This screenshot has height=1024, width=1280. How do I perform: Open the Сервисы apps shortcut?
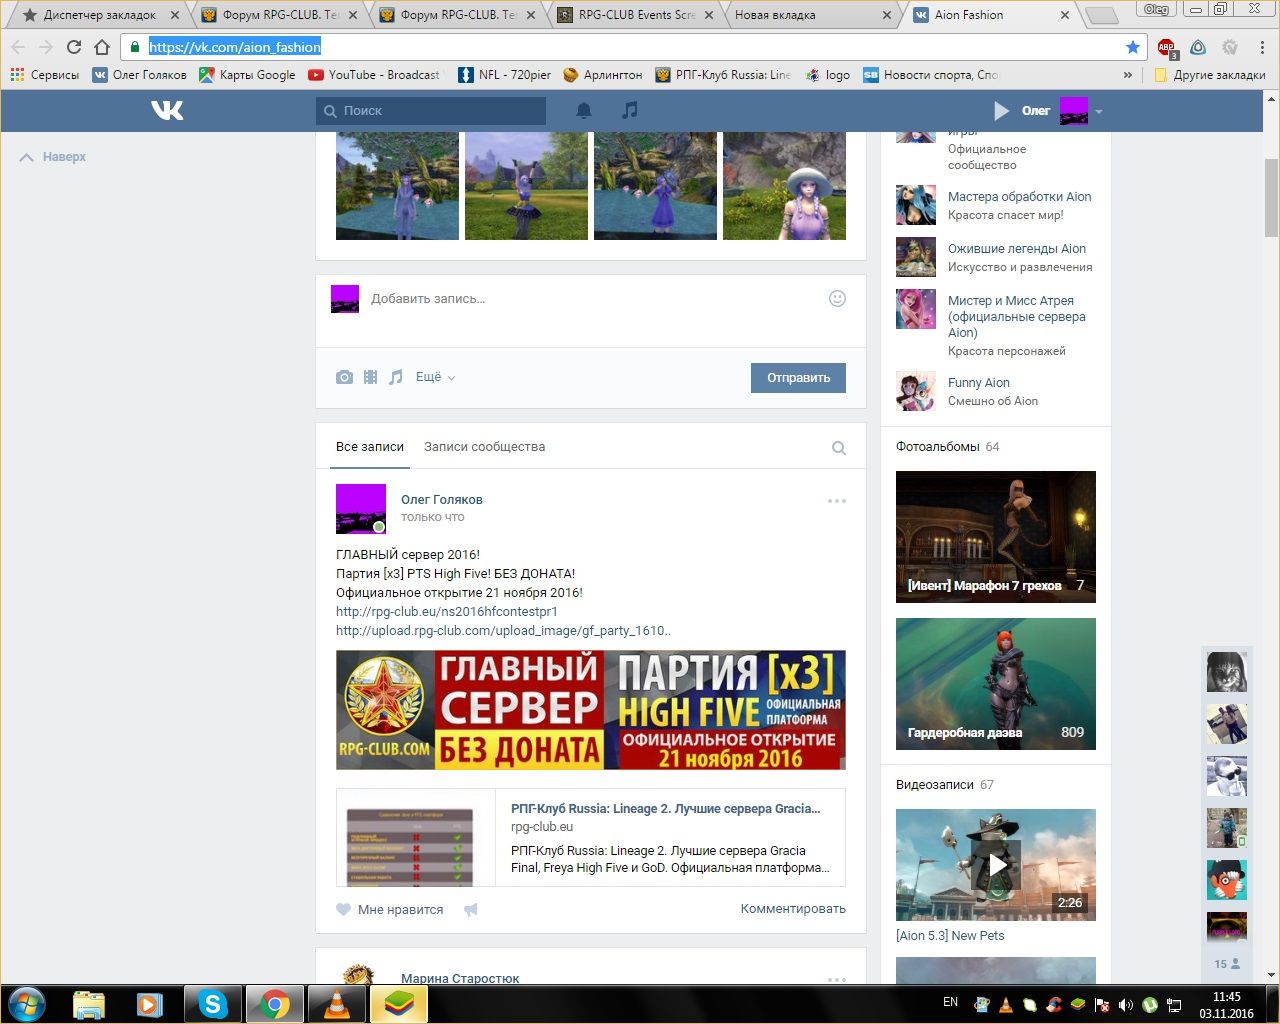coord(45,75)
